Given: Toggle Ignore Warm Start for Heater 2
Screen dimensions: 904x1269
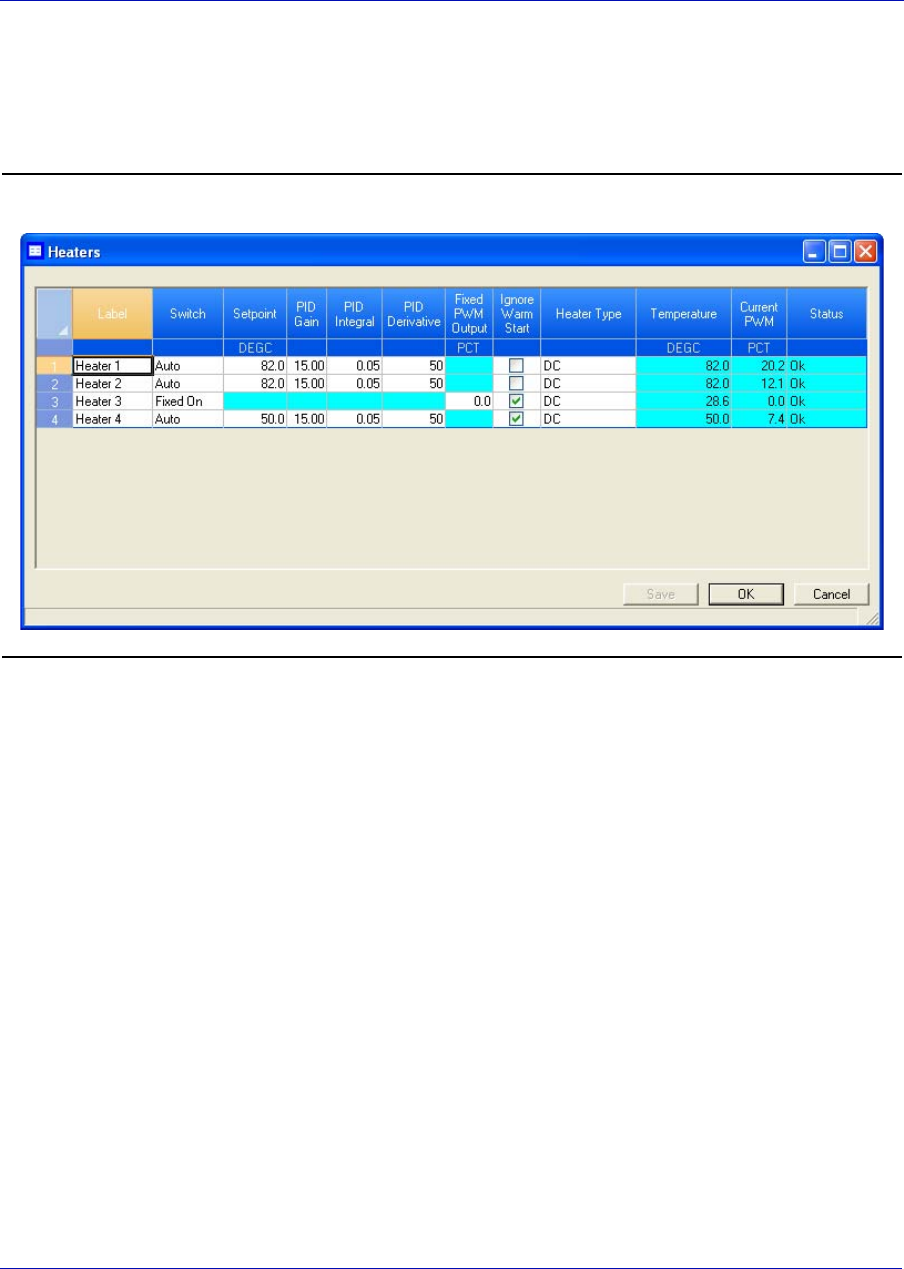Looking at the screenshot, I should (517, 383).
